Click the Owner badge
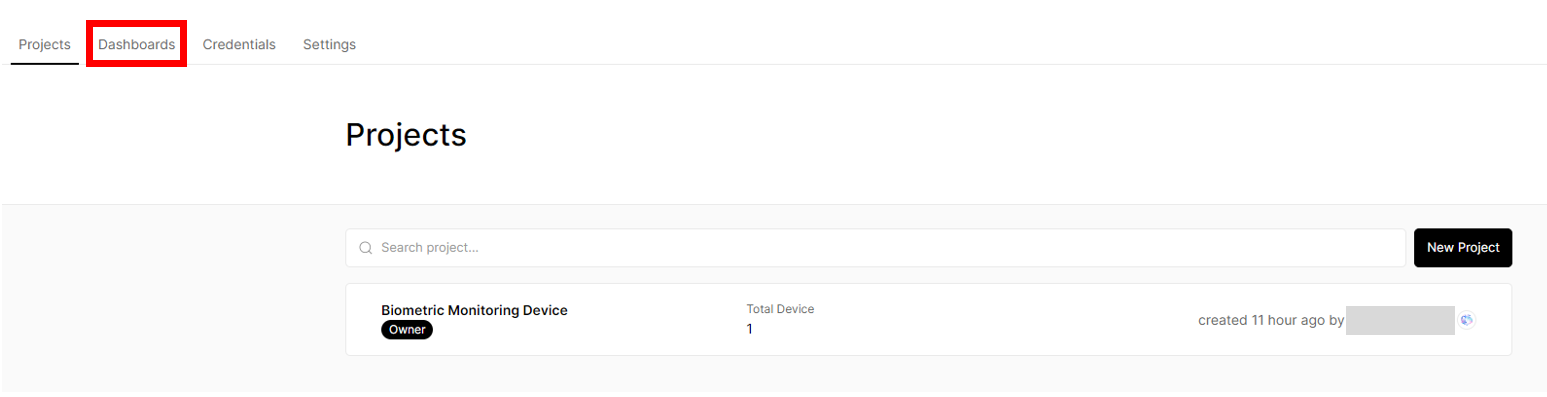 tap(407, 330)
